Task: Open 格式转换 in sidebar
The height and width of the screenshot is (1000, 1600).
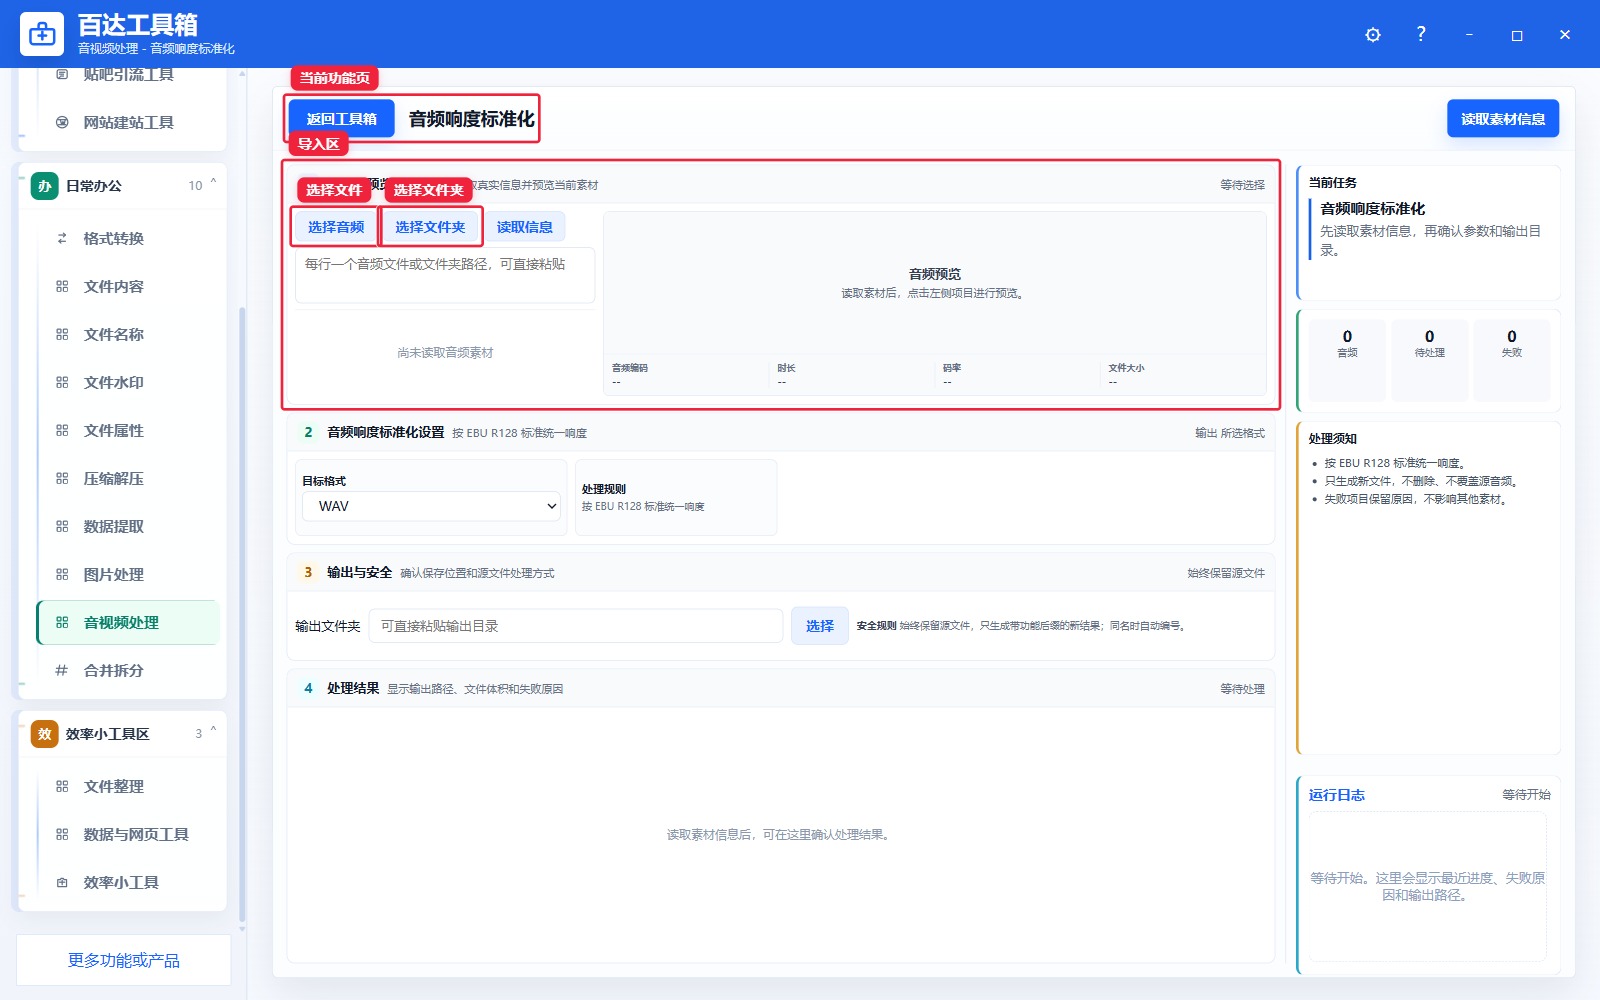Action: (x=129, y=238)
